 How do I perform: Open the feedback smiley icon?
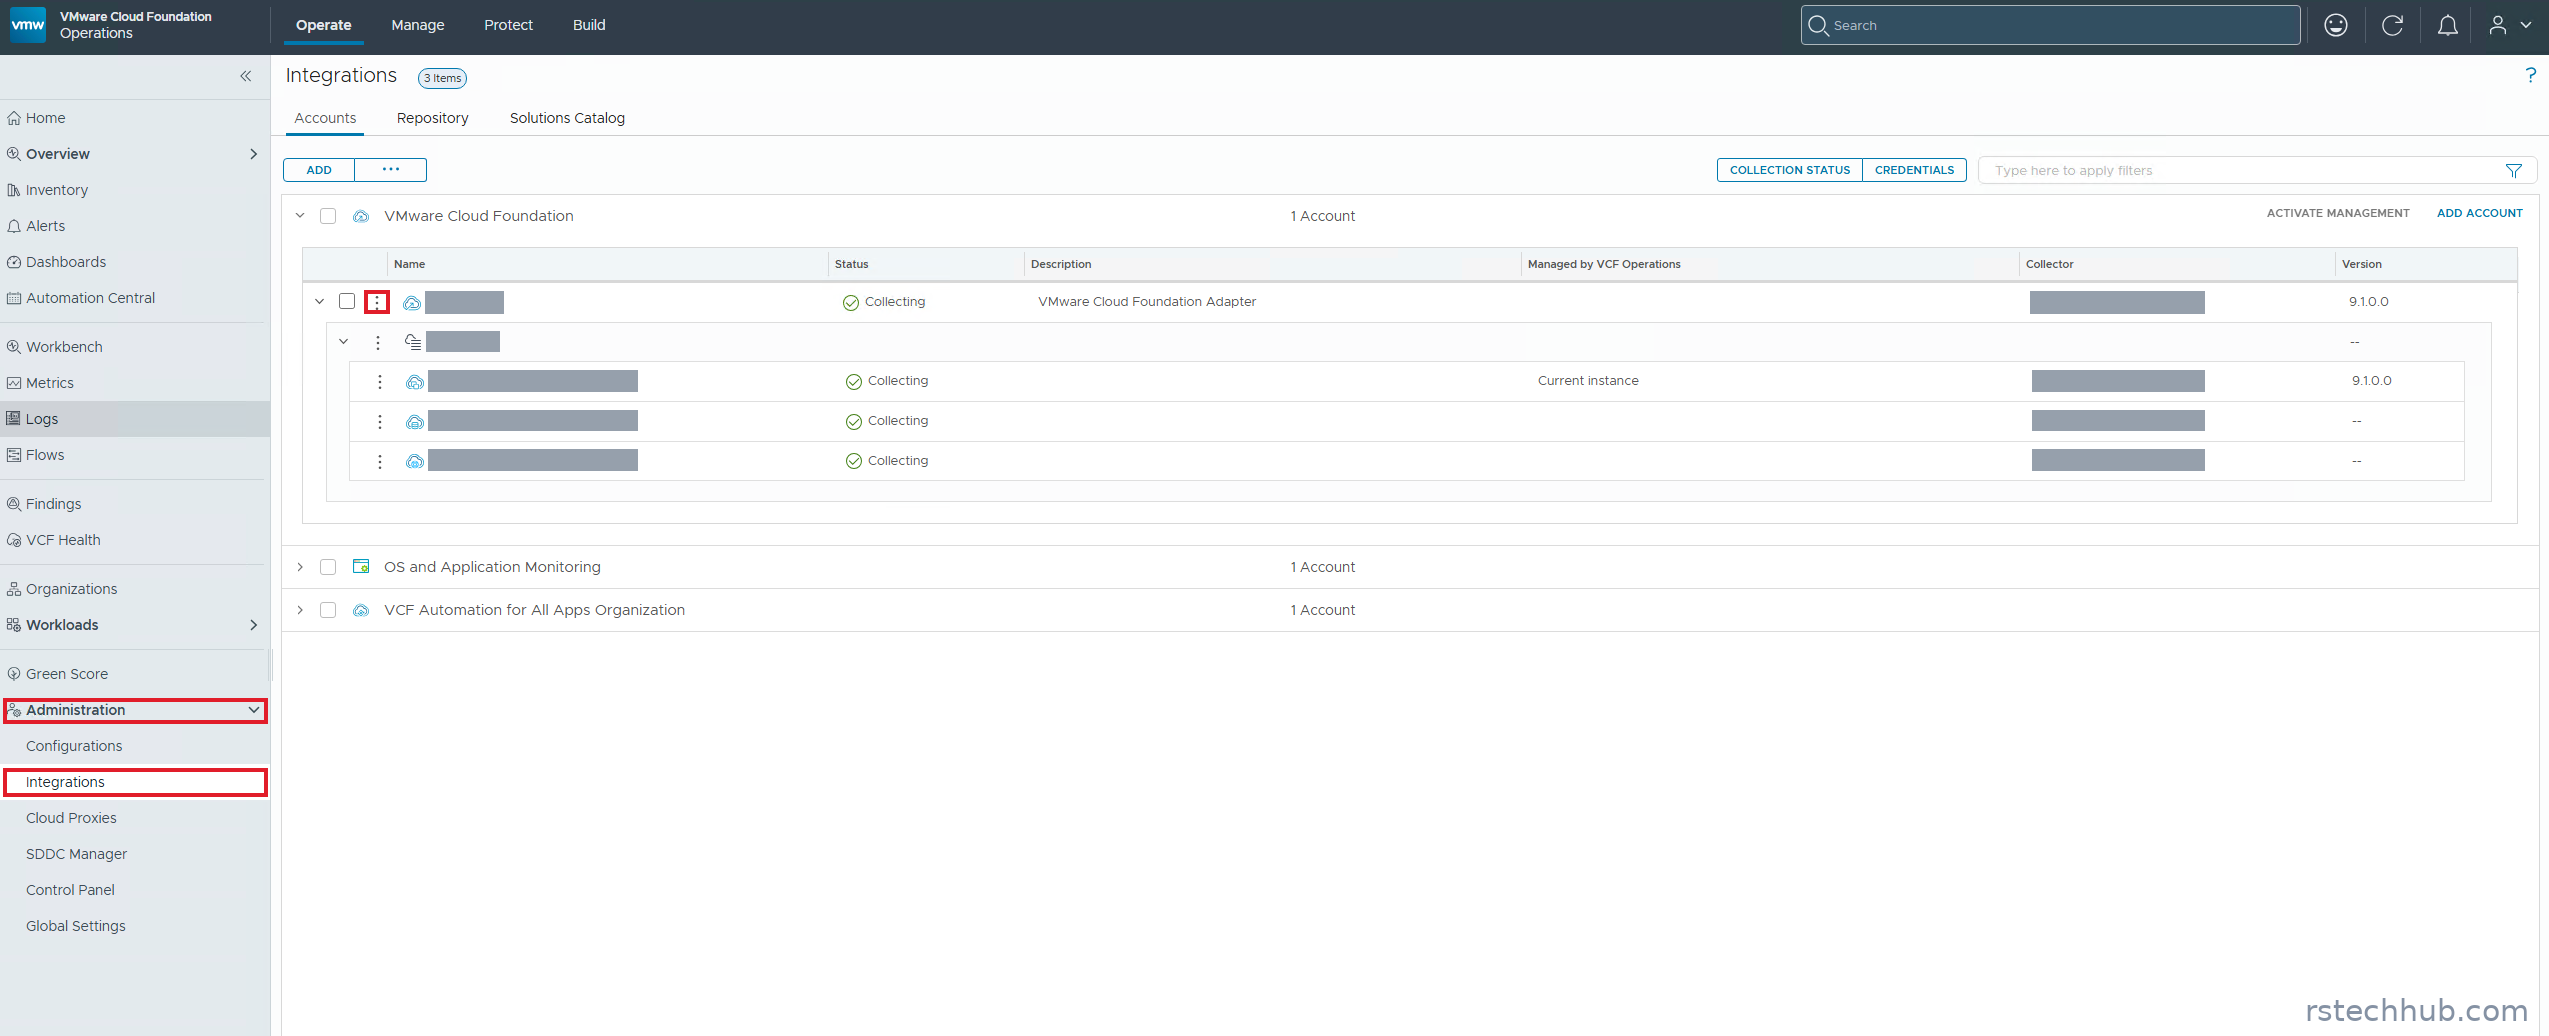[2336, 25]
